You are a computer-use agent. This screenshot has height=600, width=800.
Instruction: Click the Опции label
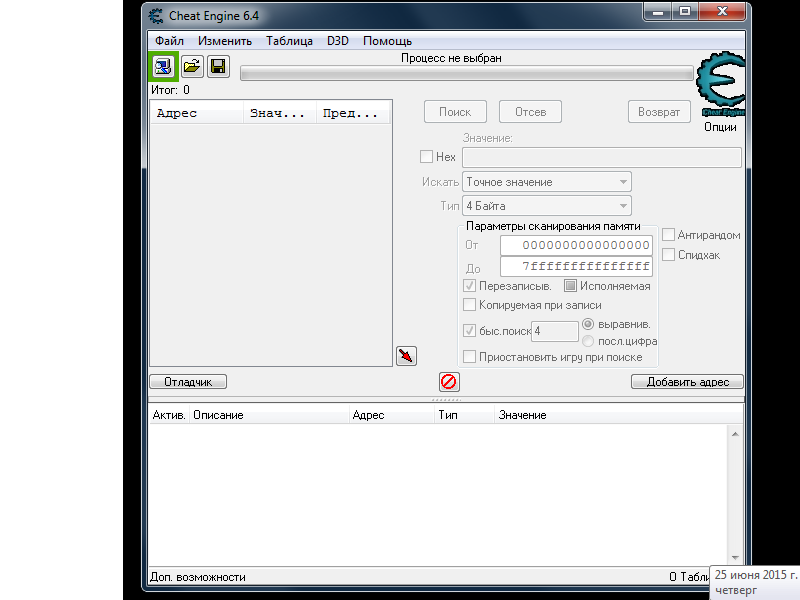(x=720, y=127)
